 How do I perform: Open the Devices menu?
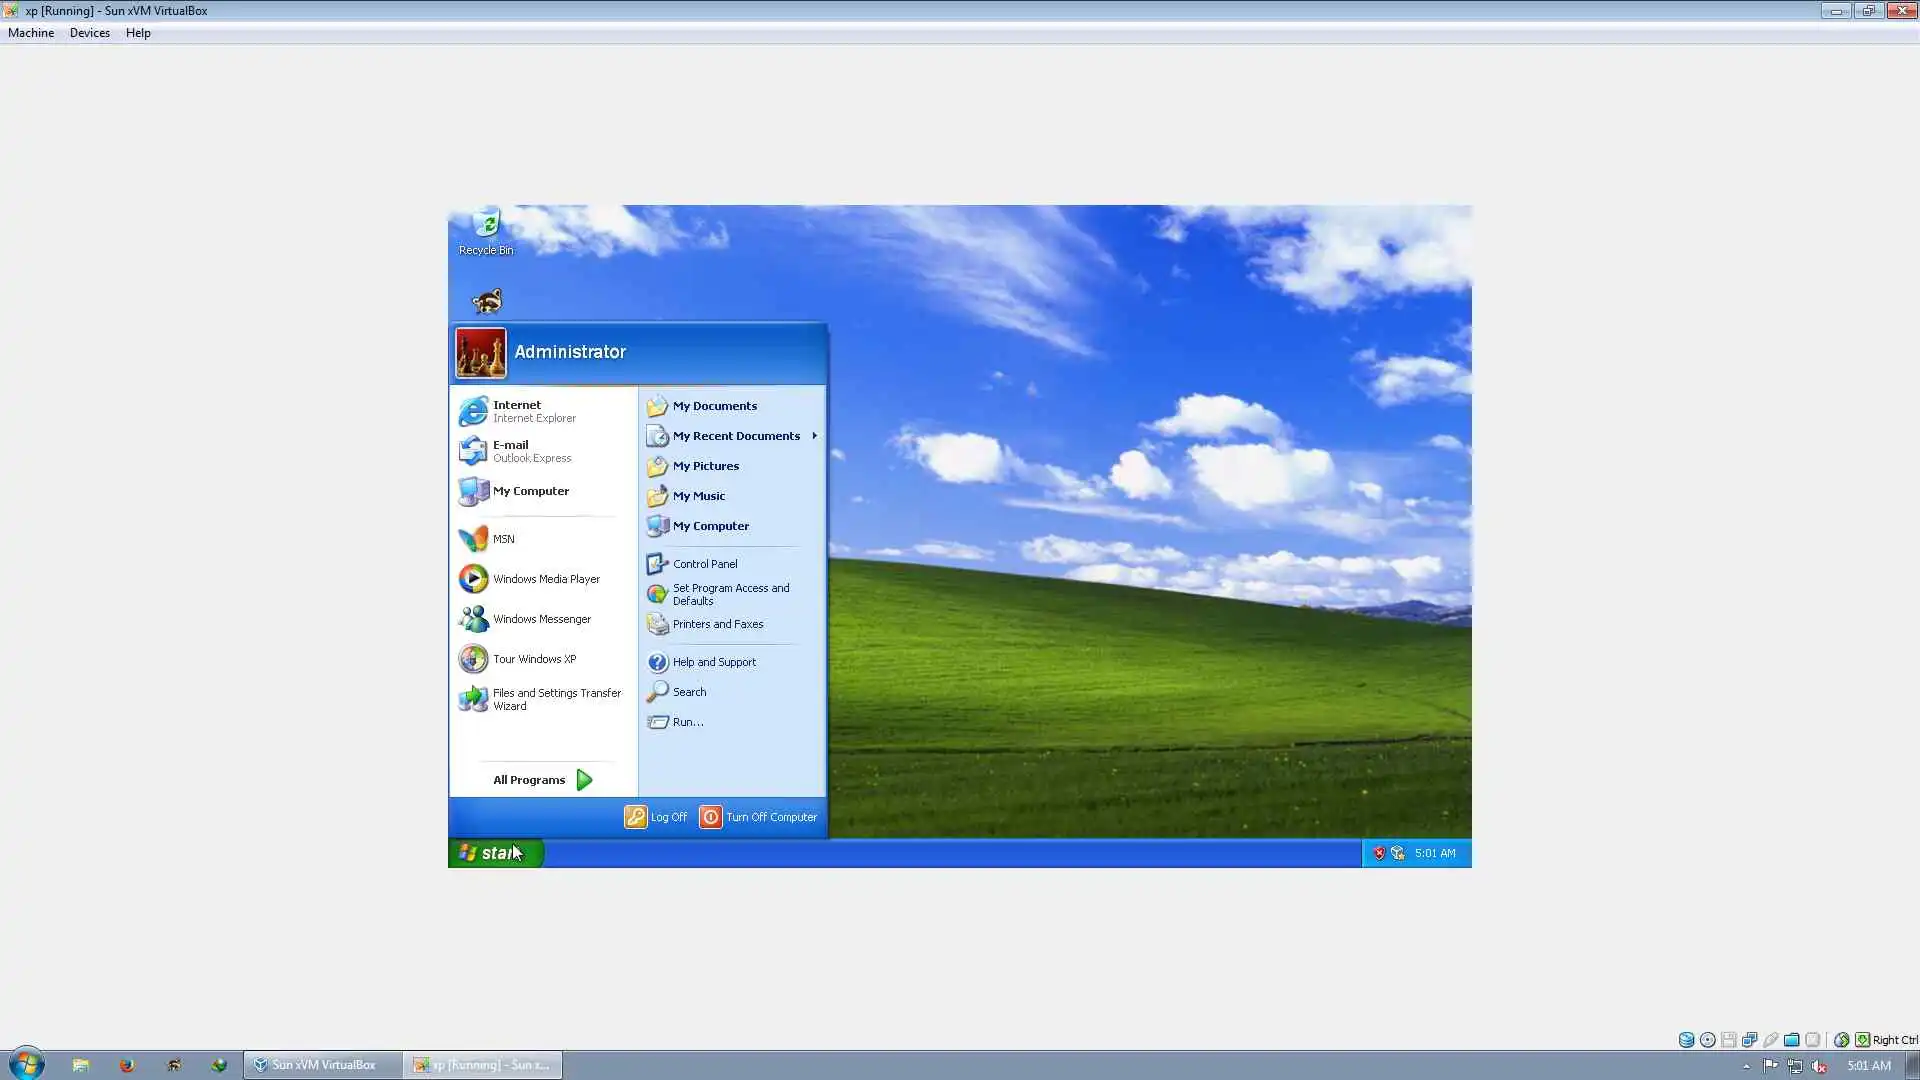click(89, 33)
